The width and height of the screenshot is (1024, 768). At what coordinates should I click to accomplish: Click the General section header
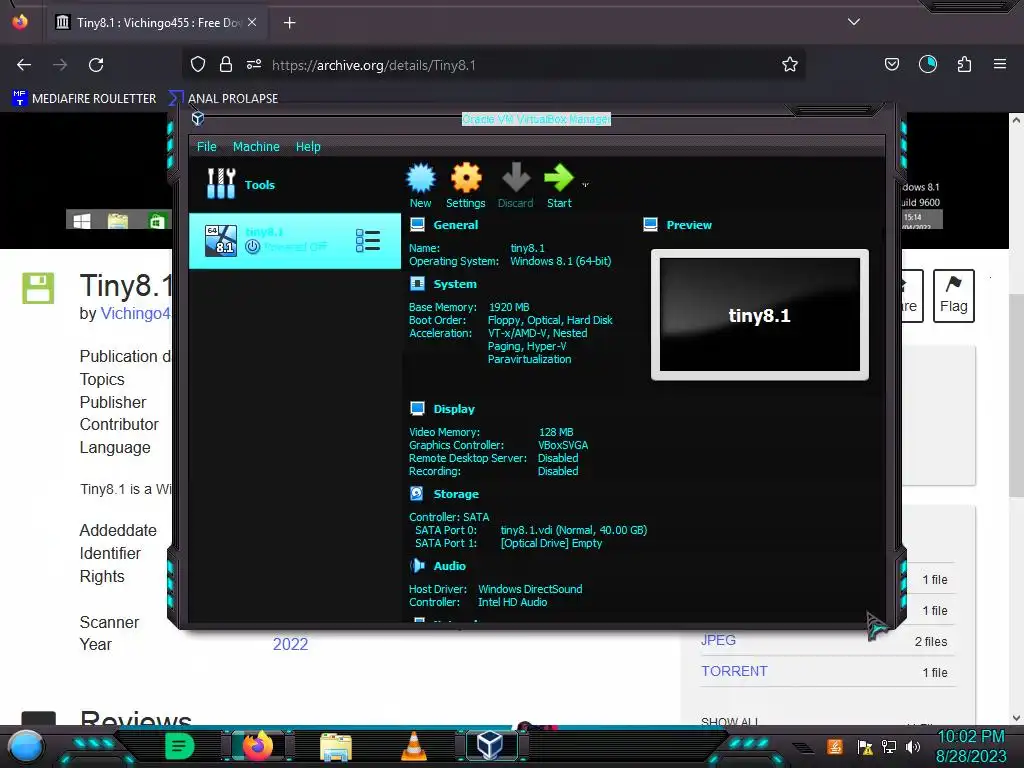coord(456,225)
